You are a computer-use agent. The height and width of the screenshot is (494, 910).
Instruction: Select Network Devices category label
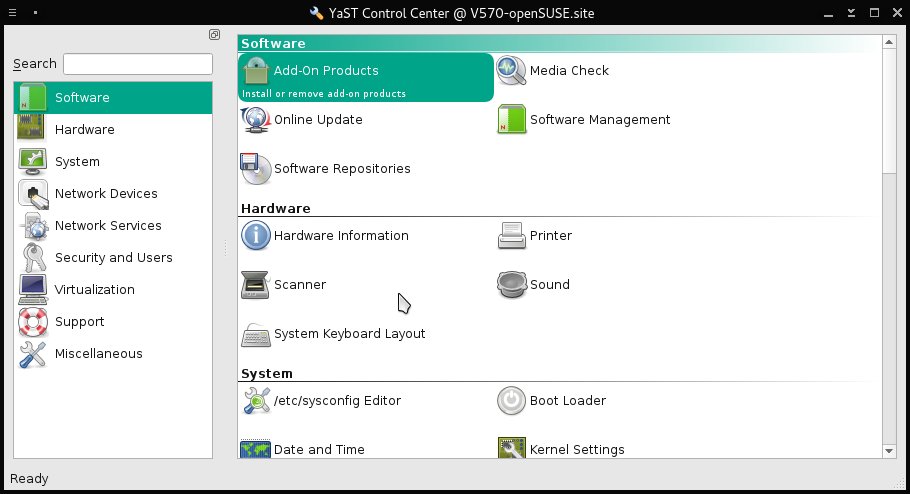(x=106, y=193)
